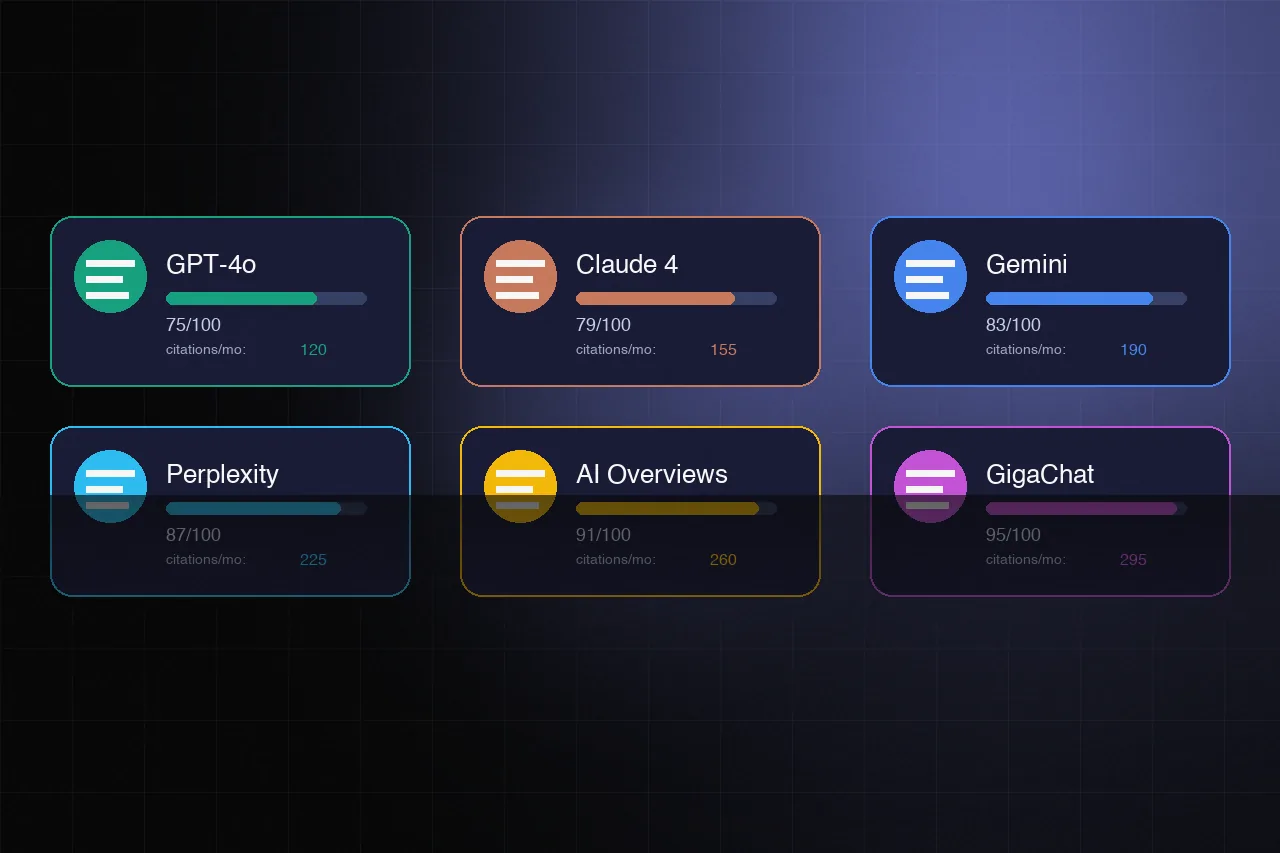Click the 75/100 score text
Viewport: 1280px width, 853px height.
coord(193,325)
